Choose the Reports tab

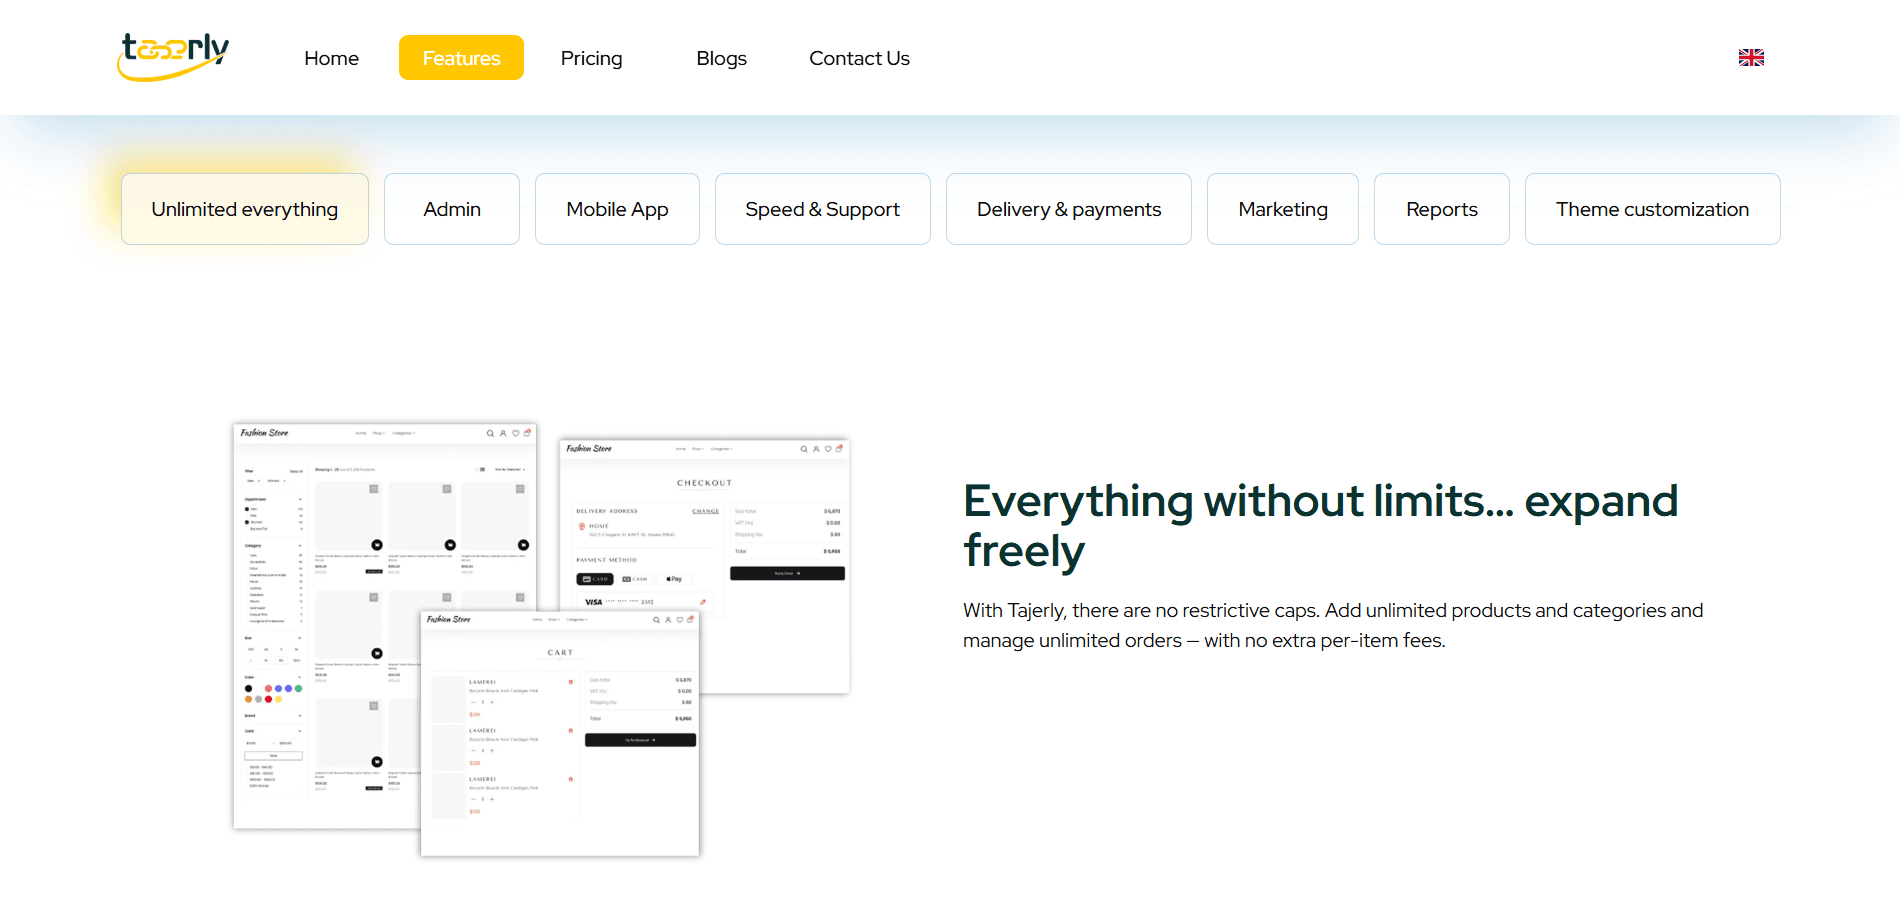click(1441, 209)
